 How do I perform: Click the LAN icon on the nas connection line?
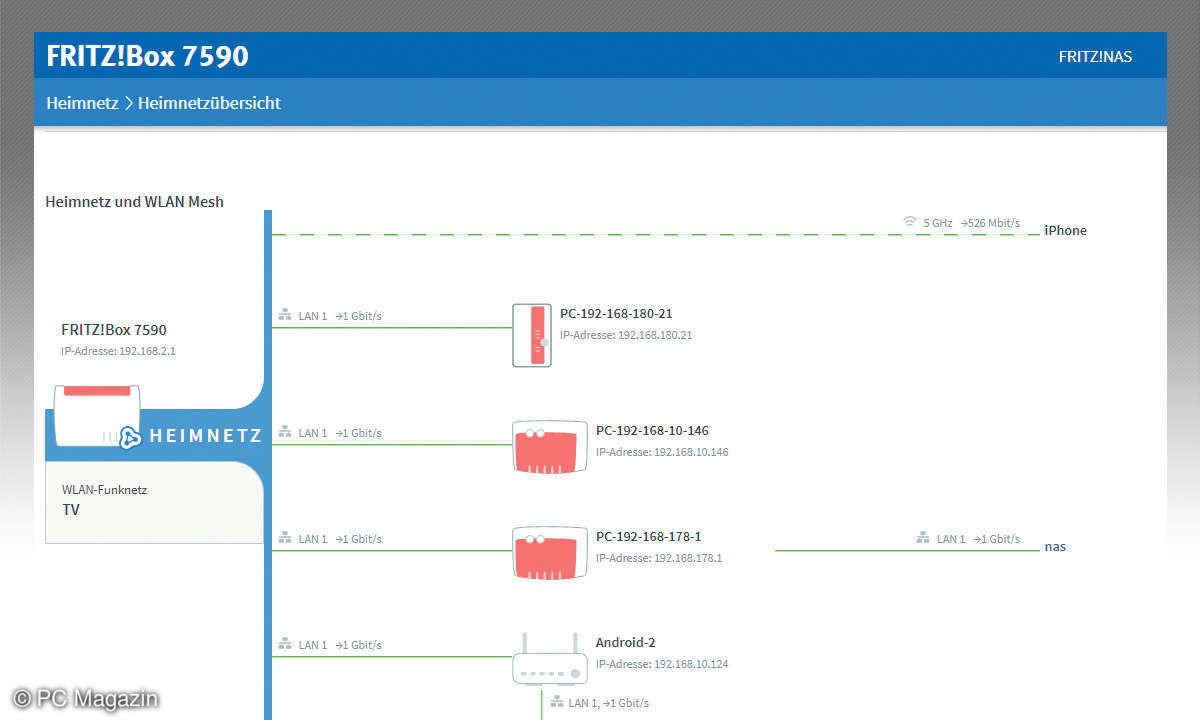coord(923,538)
